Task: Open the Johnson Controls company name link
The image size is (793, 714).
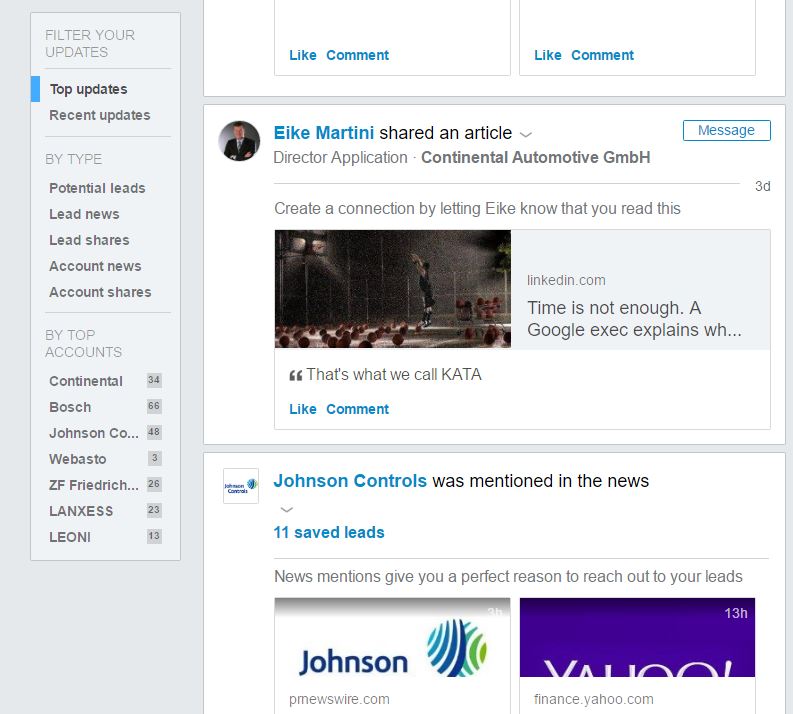Action: tap(350, 481)
